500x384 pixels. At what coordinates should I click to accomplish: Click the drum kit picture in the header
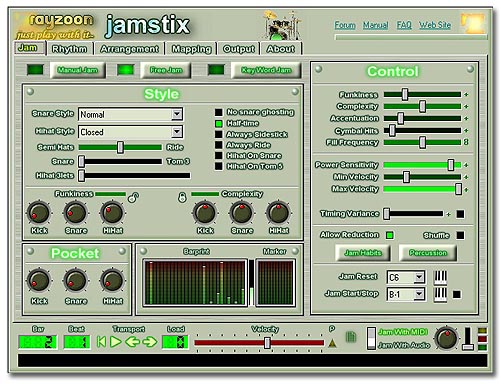pyautogui.click(x=282, y=25)
